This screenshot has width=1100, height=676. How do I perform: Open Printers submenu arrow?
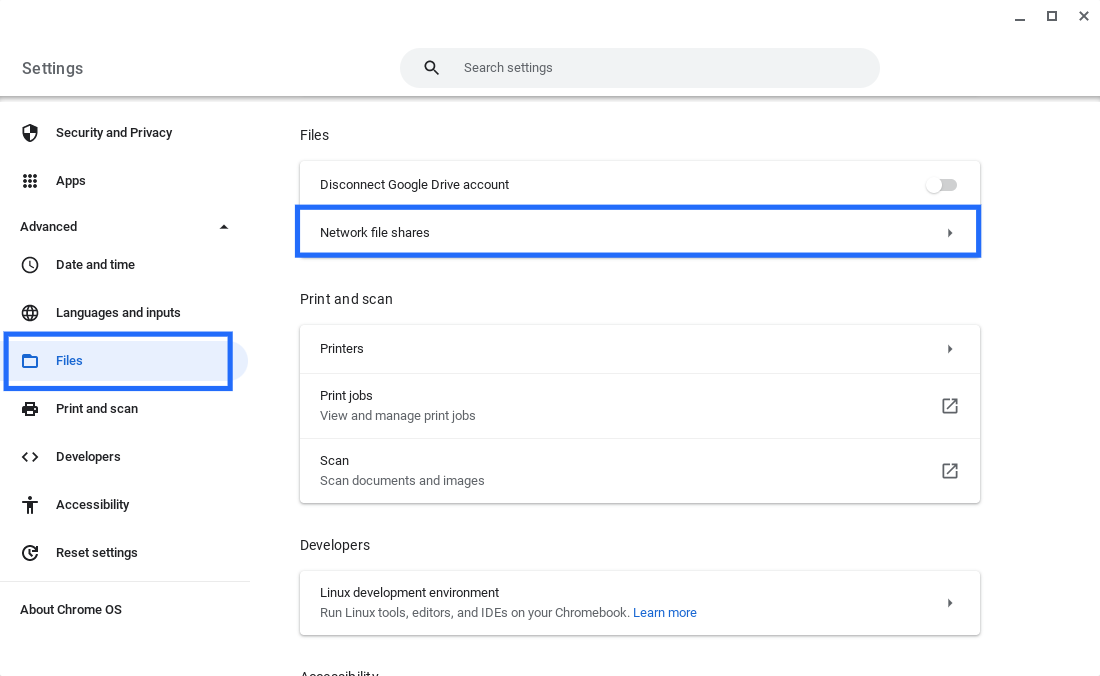949,349
